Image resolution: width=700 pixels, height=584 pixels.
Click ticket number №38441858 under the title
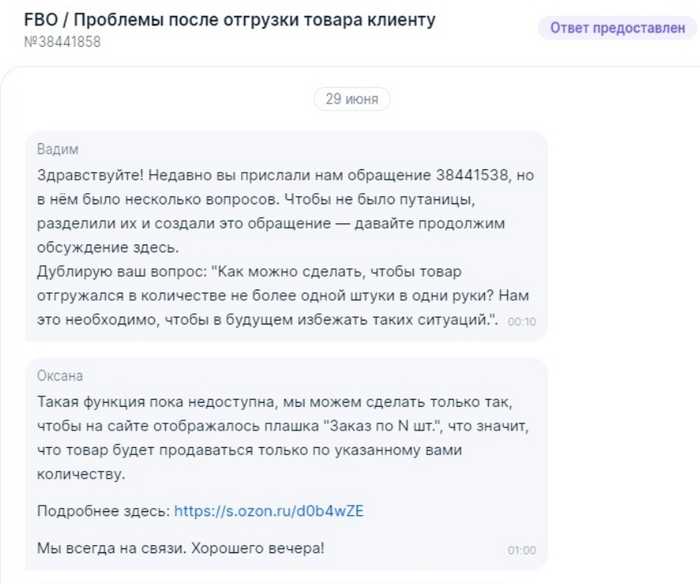62,42
